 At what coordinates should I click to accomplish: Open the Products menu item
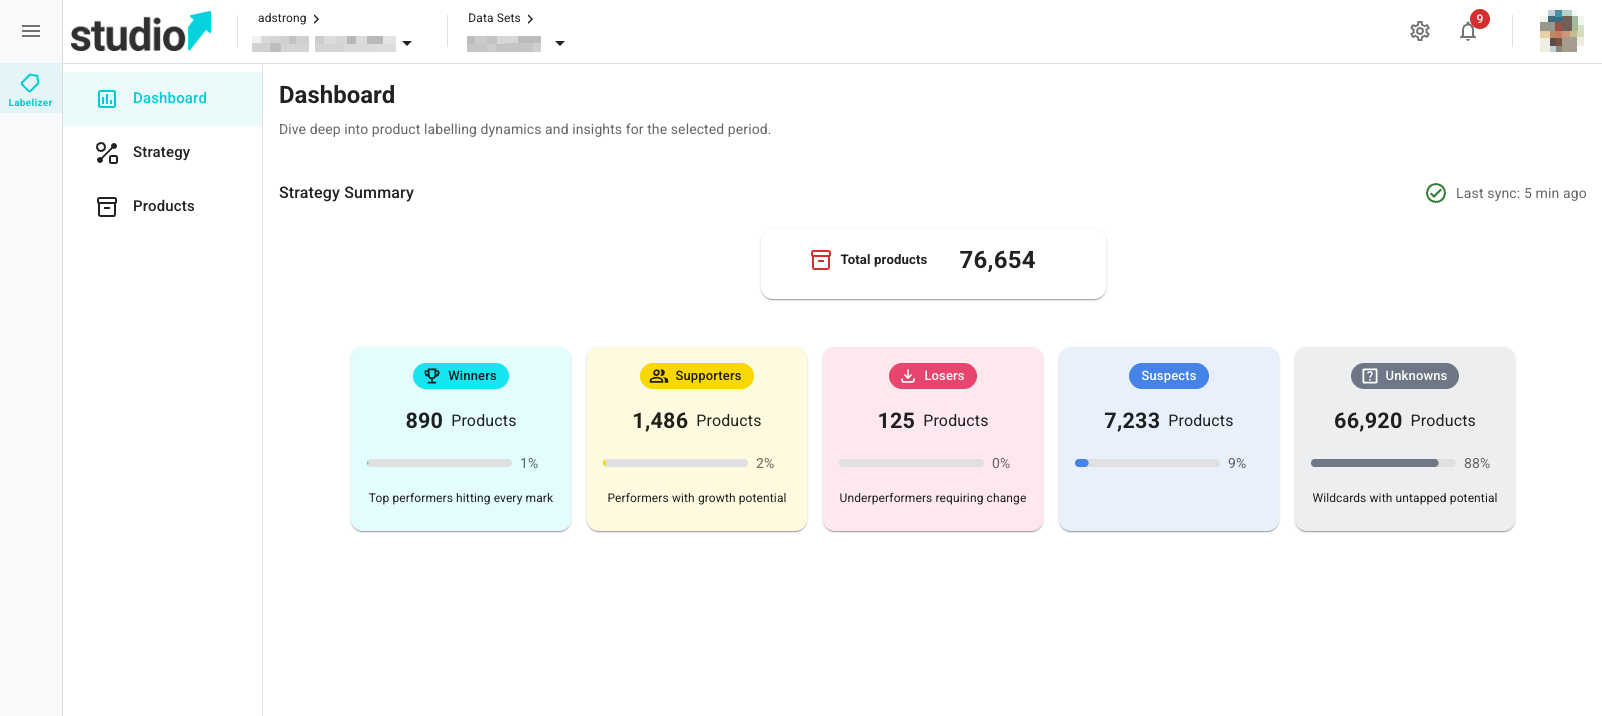click(163, 206)
